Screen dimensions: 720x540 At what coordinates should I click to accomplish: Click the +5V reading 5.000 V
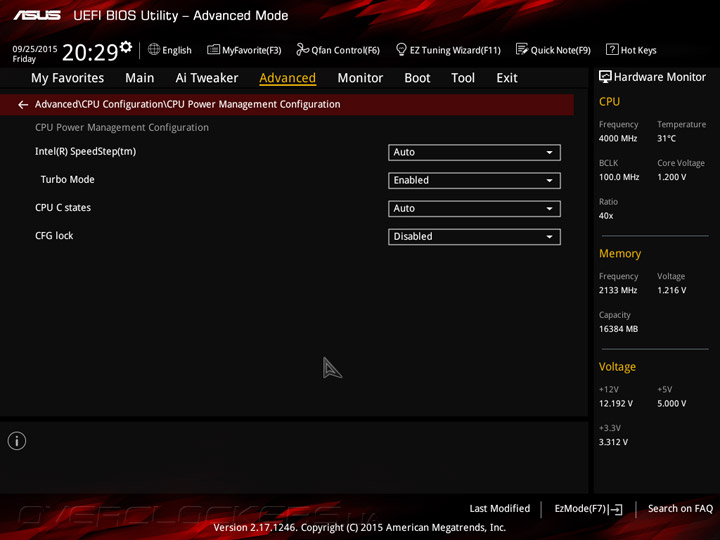click(671, 403)
